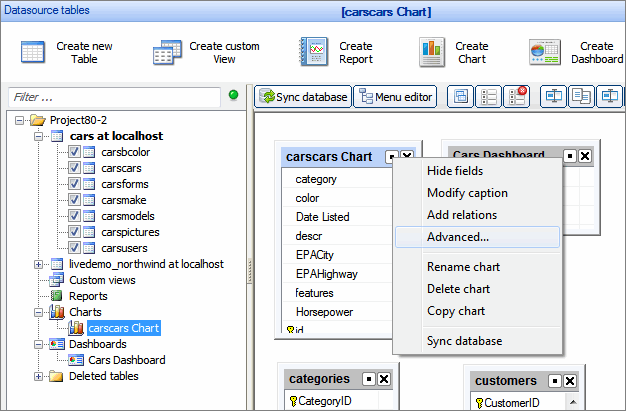
Task: Click the Cars Dashboard tree icon
Action: pos(76,360)
